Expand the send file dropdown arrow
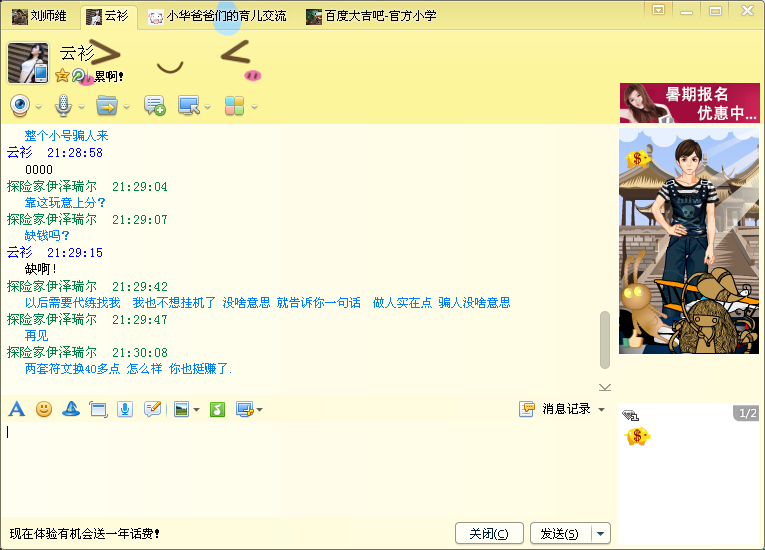 tap(126, 106)
